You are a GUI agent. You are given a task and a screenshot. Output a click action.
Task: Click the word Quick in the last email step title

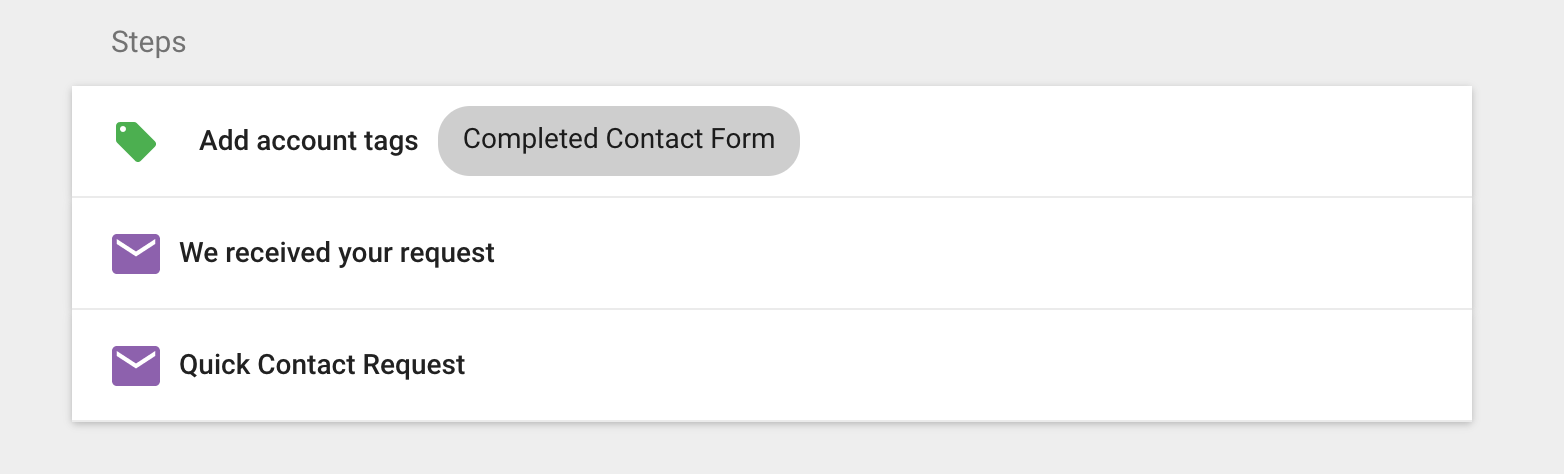pos(214,365)
